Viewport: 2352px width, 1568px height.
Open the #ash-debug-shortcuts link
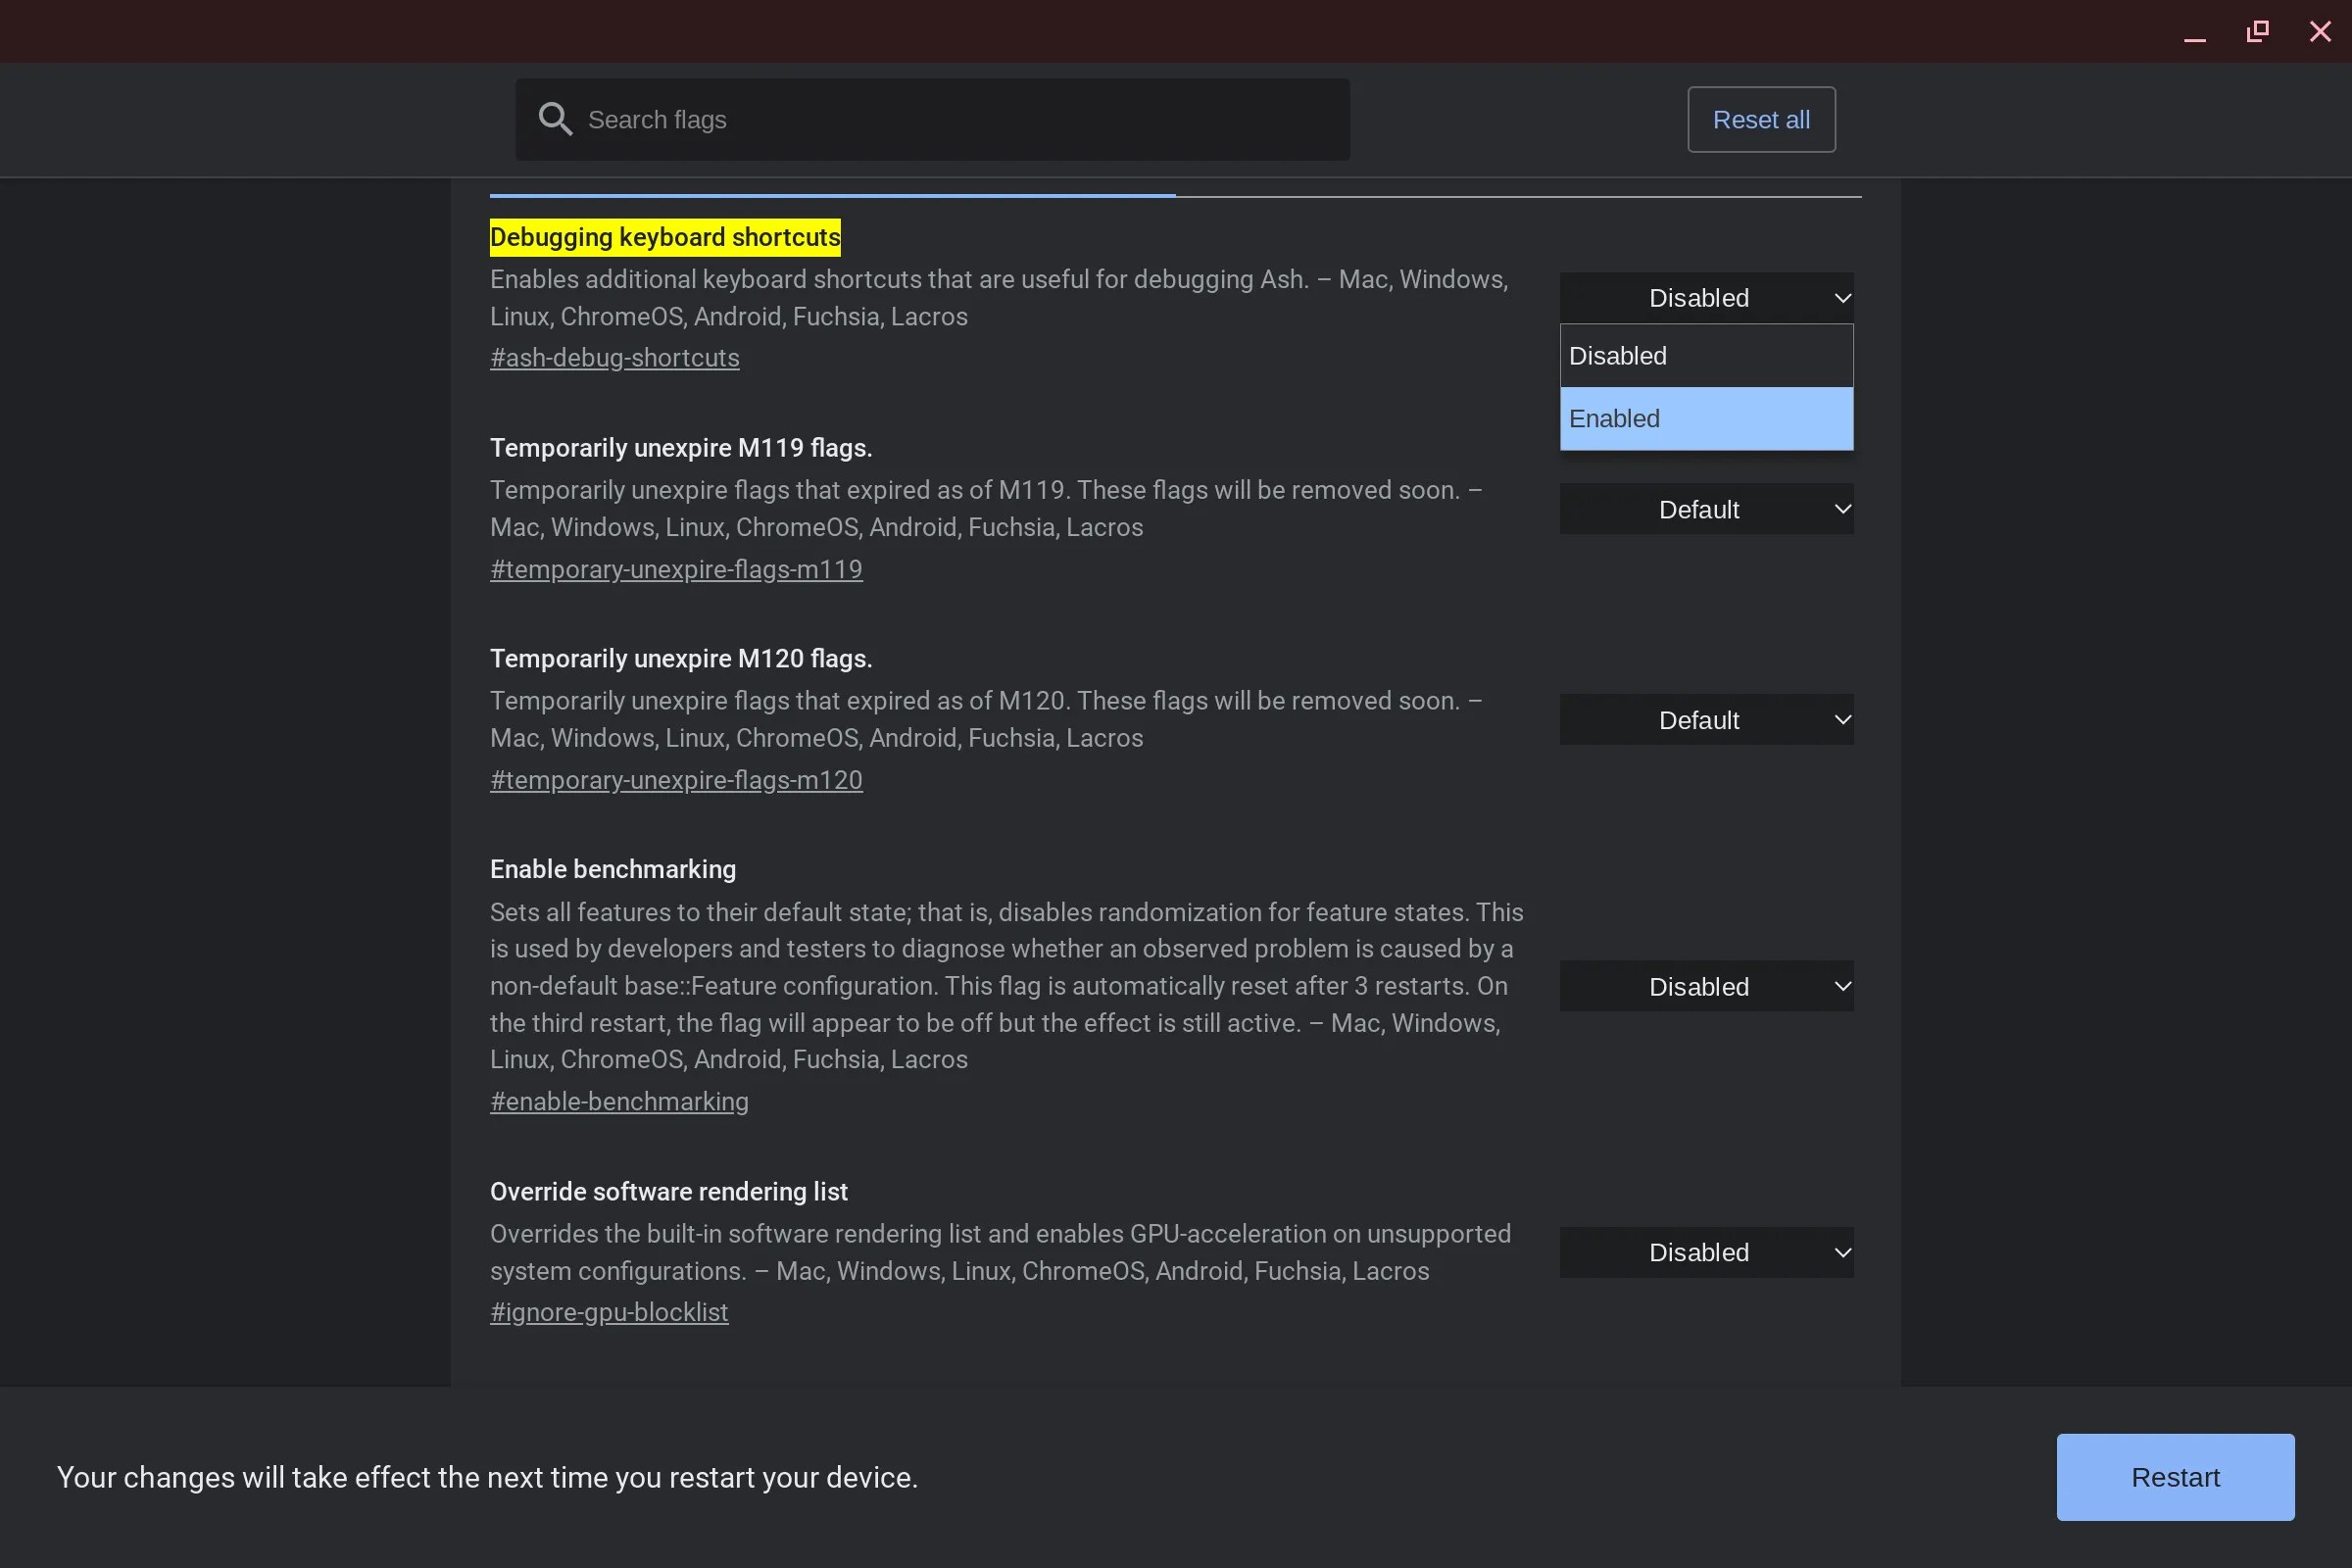click(x=614, y=357)
